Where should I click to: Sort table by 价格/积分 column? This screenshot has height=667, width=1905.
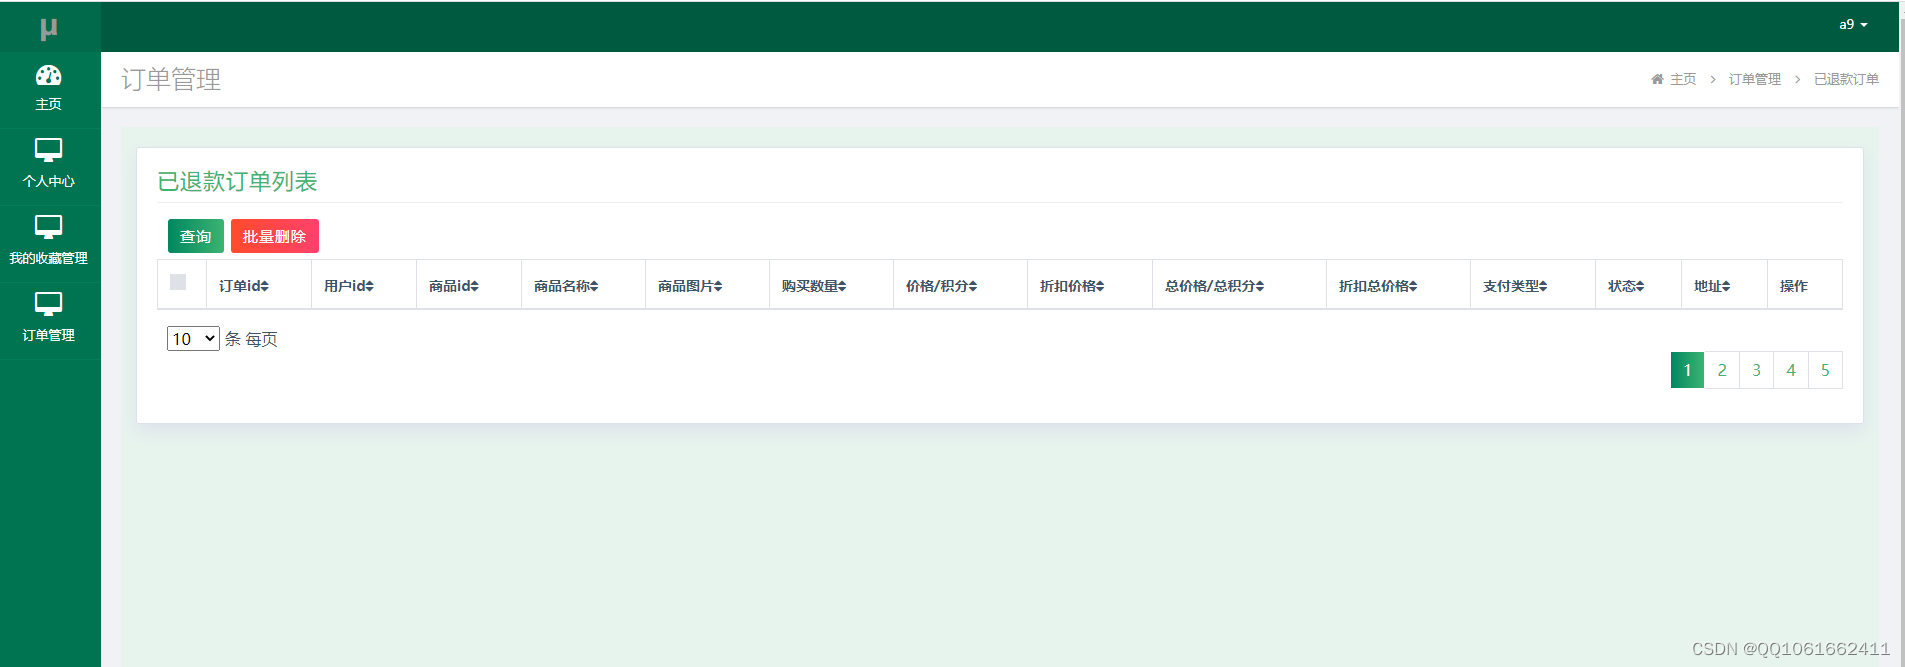(941, 286)
